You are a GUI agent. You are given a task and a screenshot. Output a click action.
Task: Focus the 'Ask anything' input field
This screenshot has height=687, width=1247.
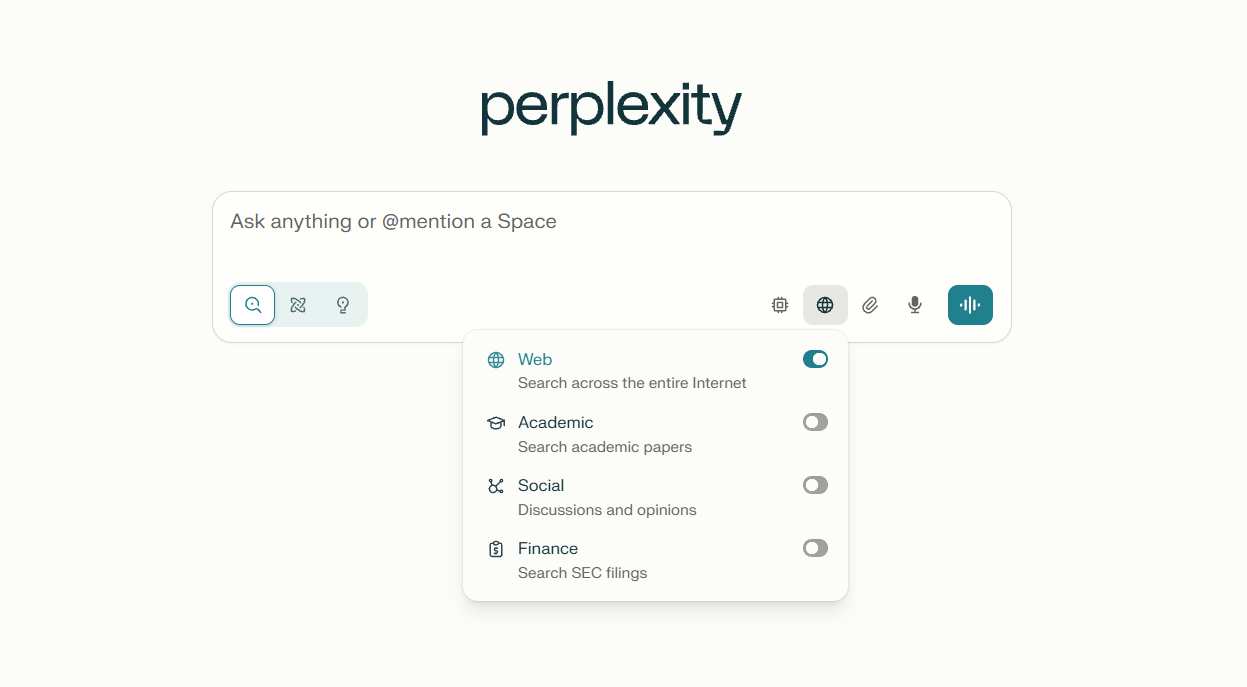tap(612, 235)
